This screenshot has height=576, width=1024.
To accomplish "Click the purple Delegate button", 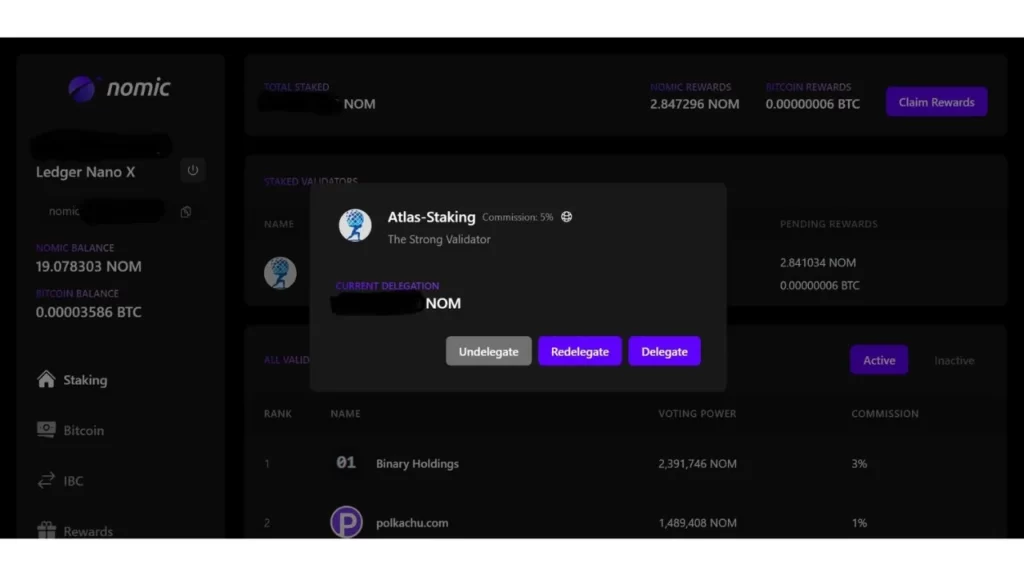I will pos(664,351).
